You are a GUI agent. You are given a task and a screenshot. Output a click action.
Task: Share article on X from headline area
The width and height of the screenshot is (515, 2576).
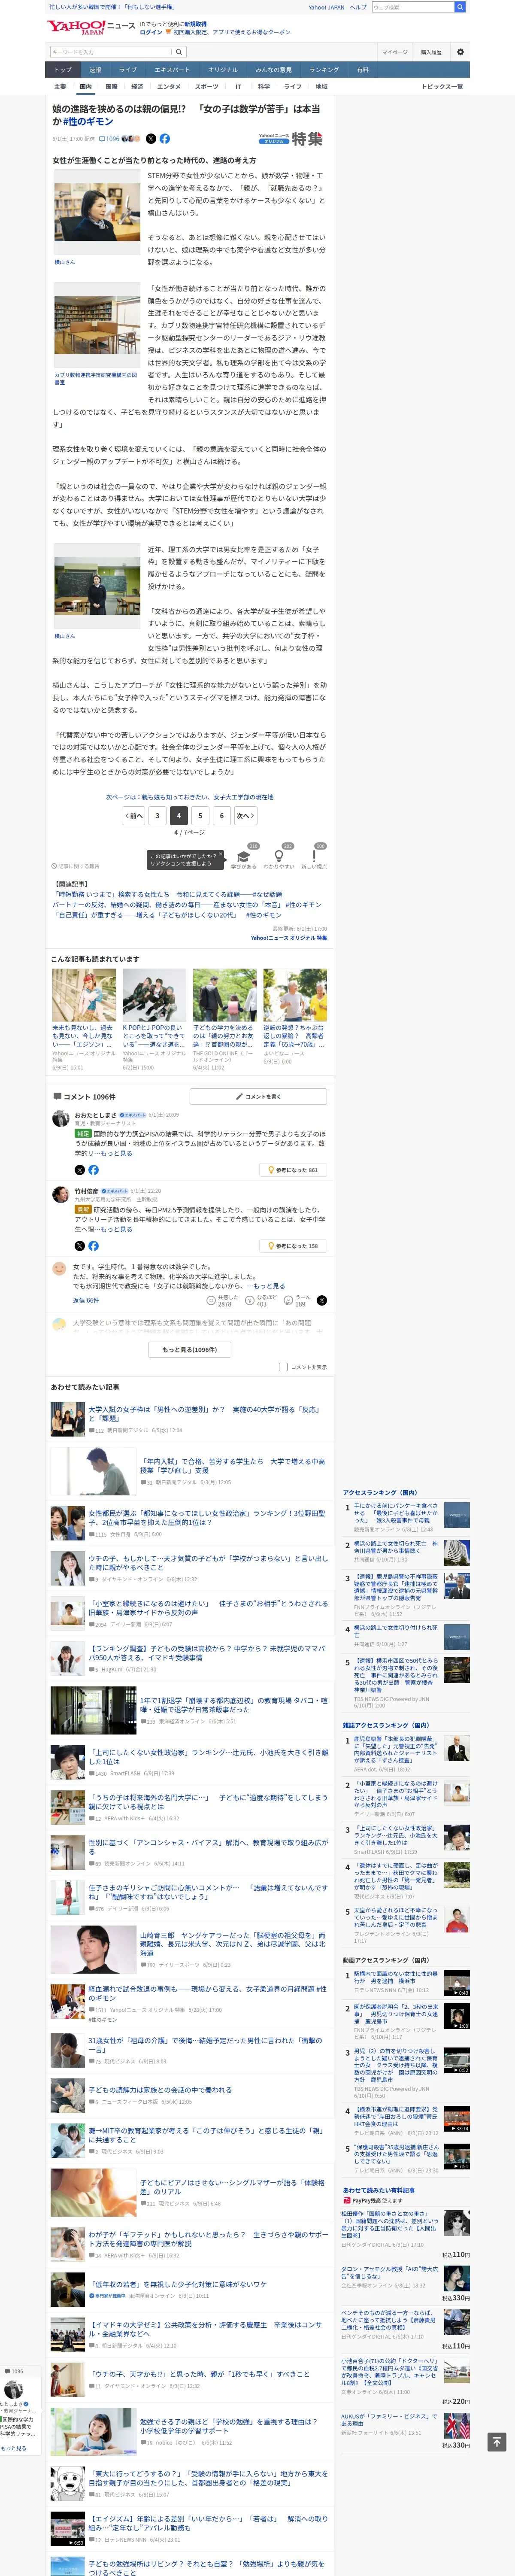(x=151, y=139)
